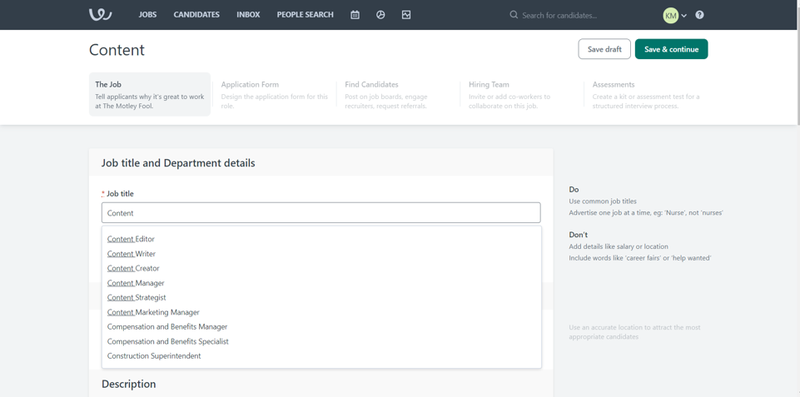Viewport: 800px width, 397px height.
Task: Click the 'Use common job titles' tip
Action: tap(603, 201)
